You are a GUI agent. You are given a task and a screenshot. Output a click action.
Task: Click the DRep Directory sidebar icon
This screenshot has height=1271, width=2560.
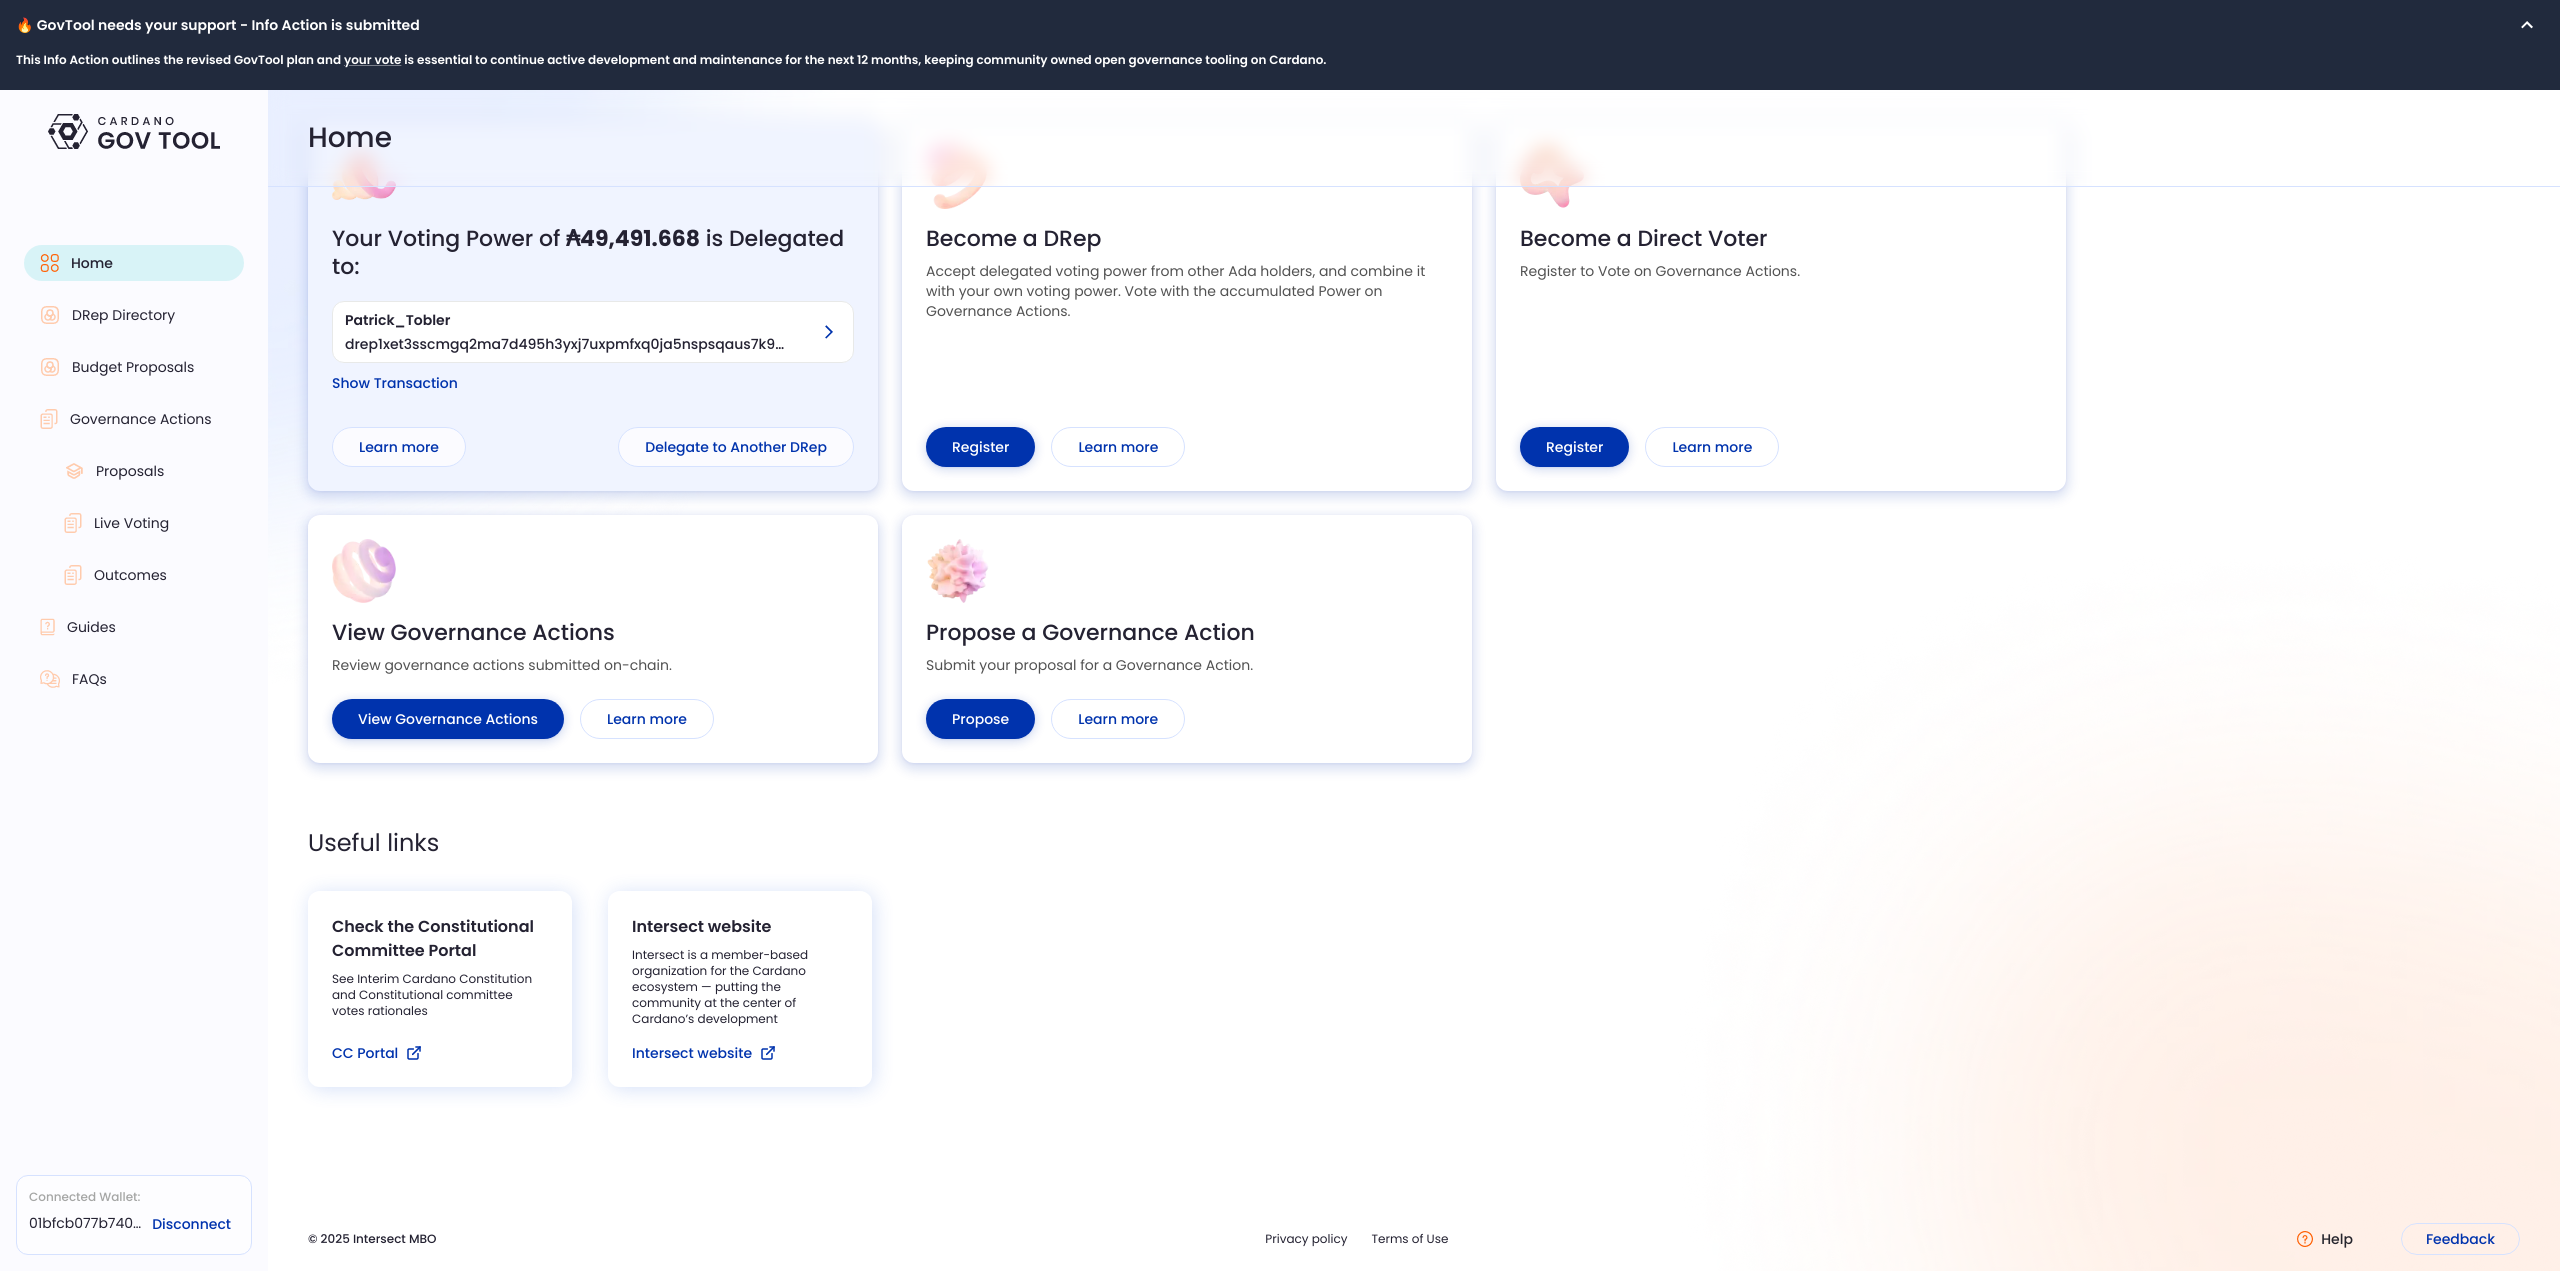click(50, 315)
